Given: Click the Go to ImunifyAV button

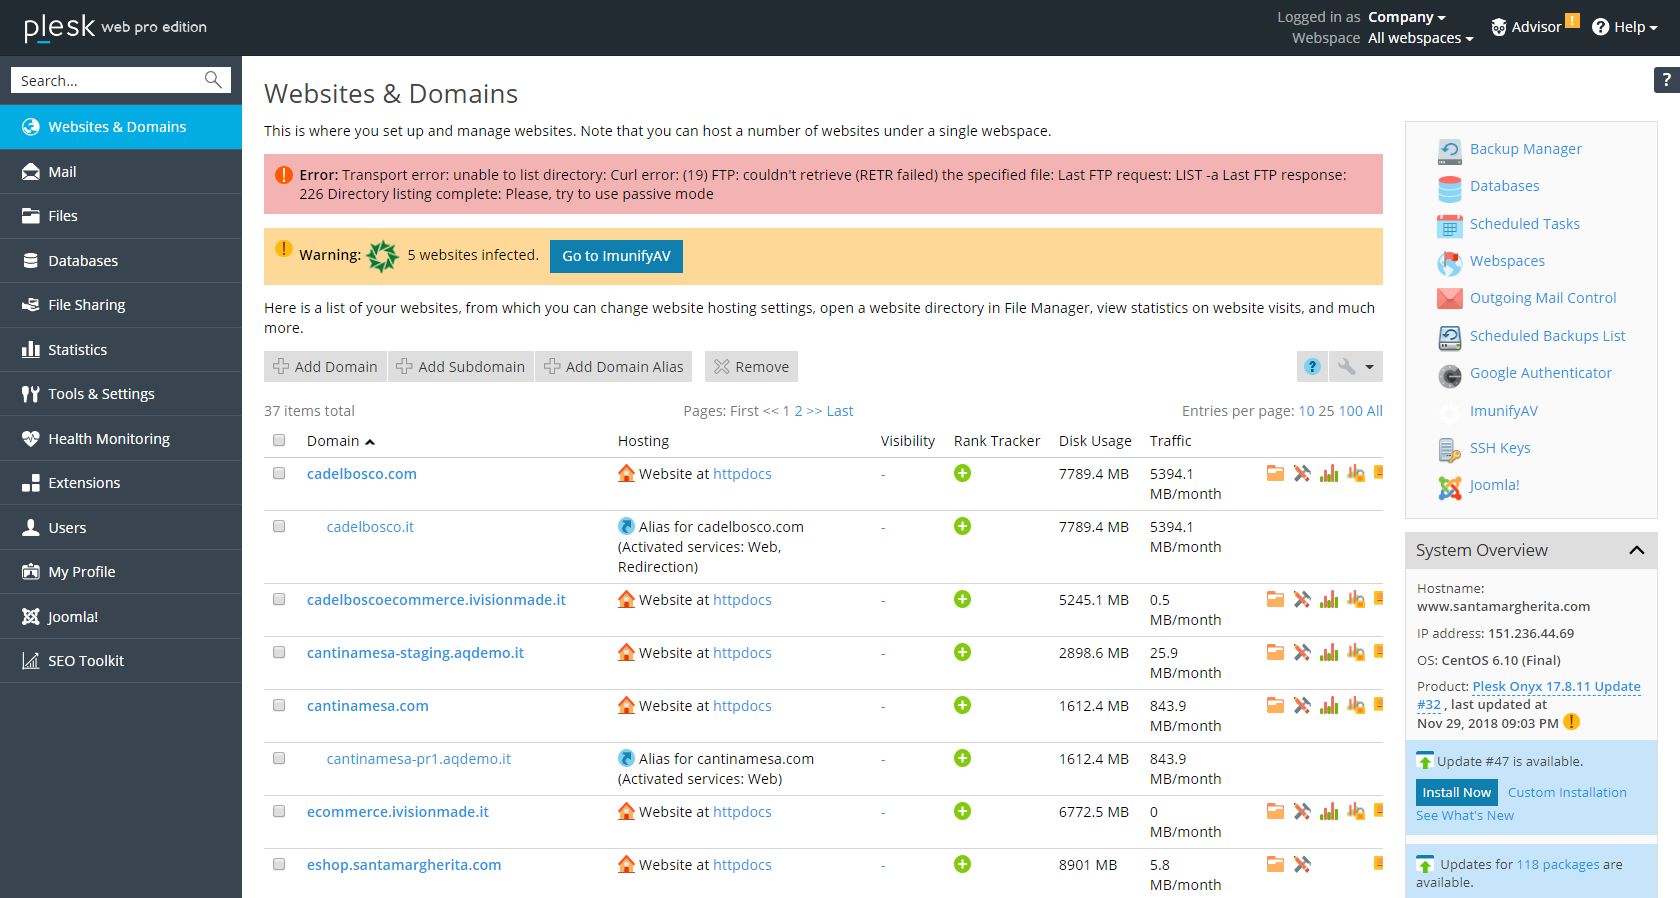Looking at the screenshot, I should [x=616, y=256].
